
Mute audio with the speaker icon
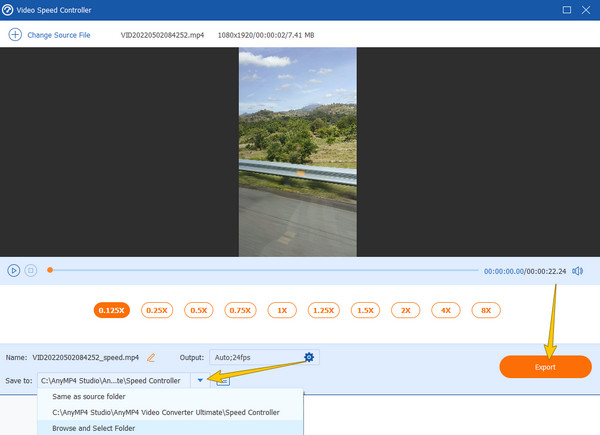[x=577, y=271]
